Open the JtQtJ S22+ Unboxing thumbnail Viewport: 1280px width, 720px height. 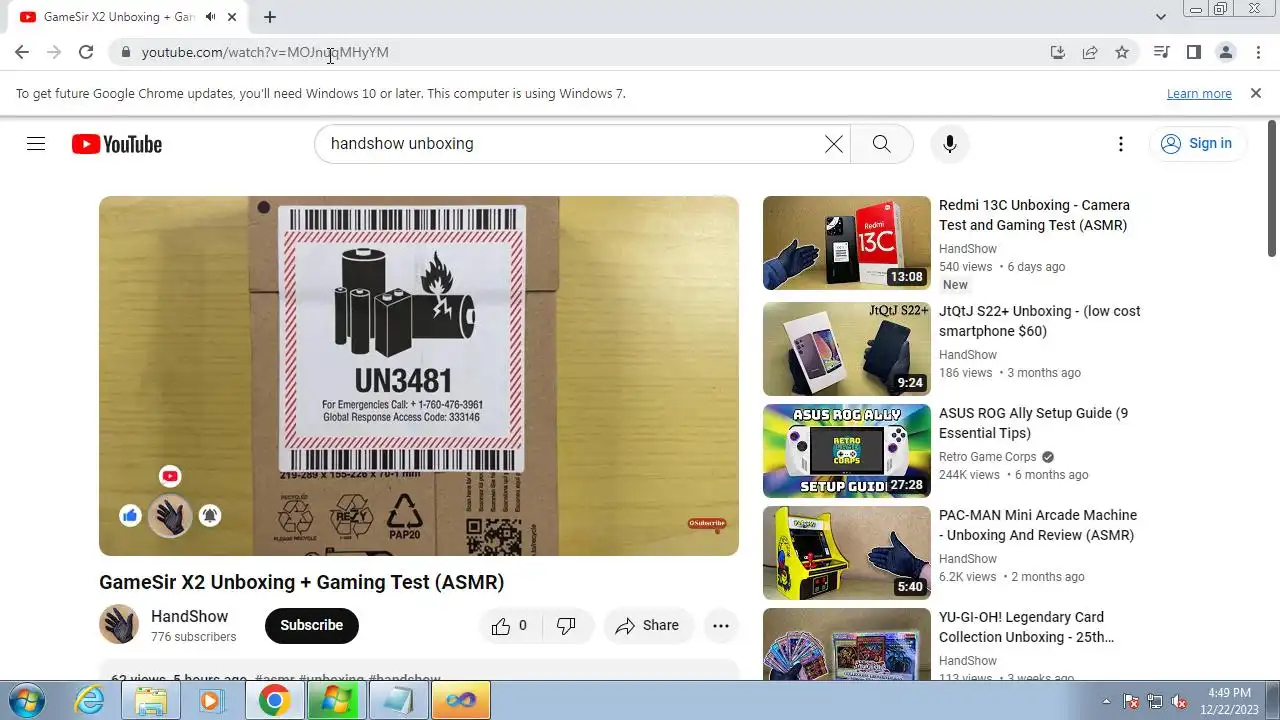tap(847, 349)
